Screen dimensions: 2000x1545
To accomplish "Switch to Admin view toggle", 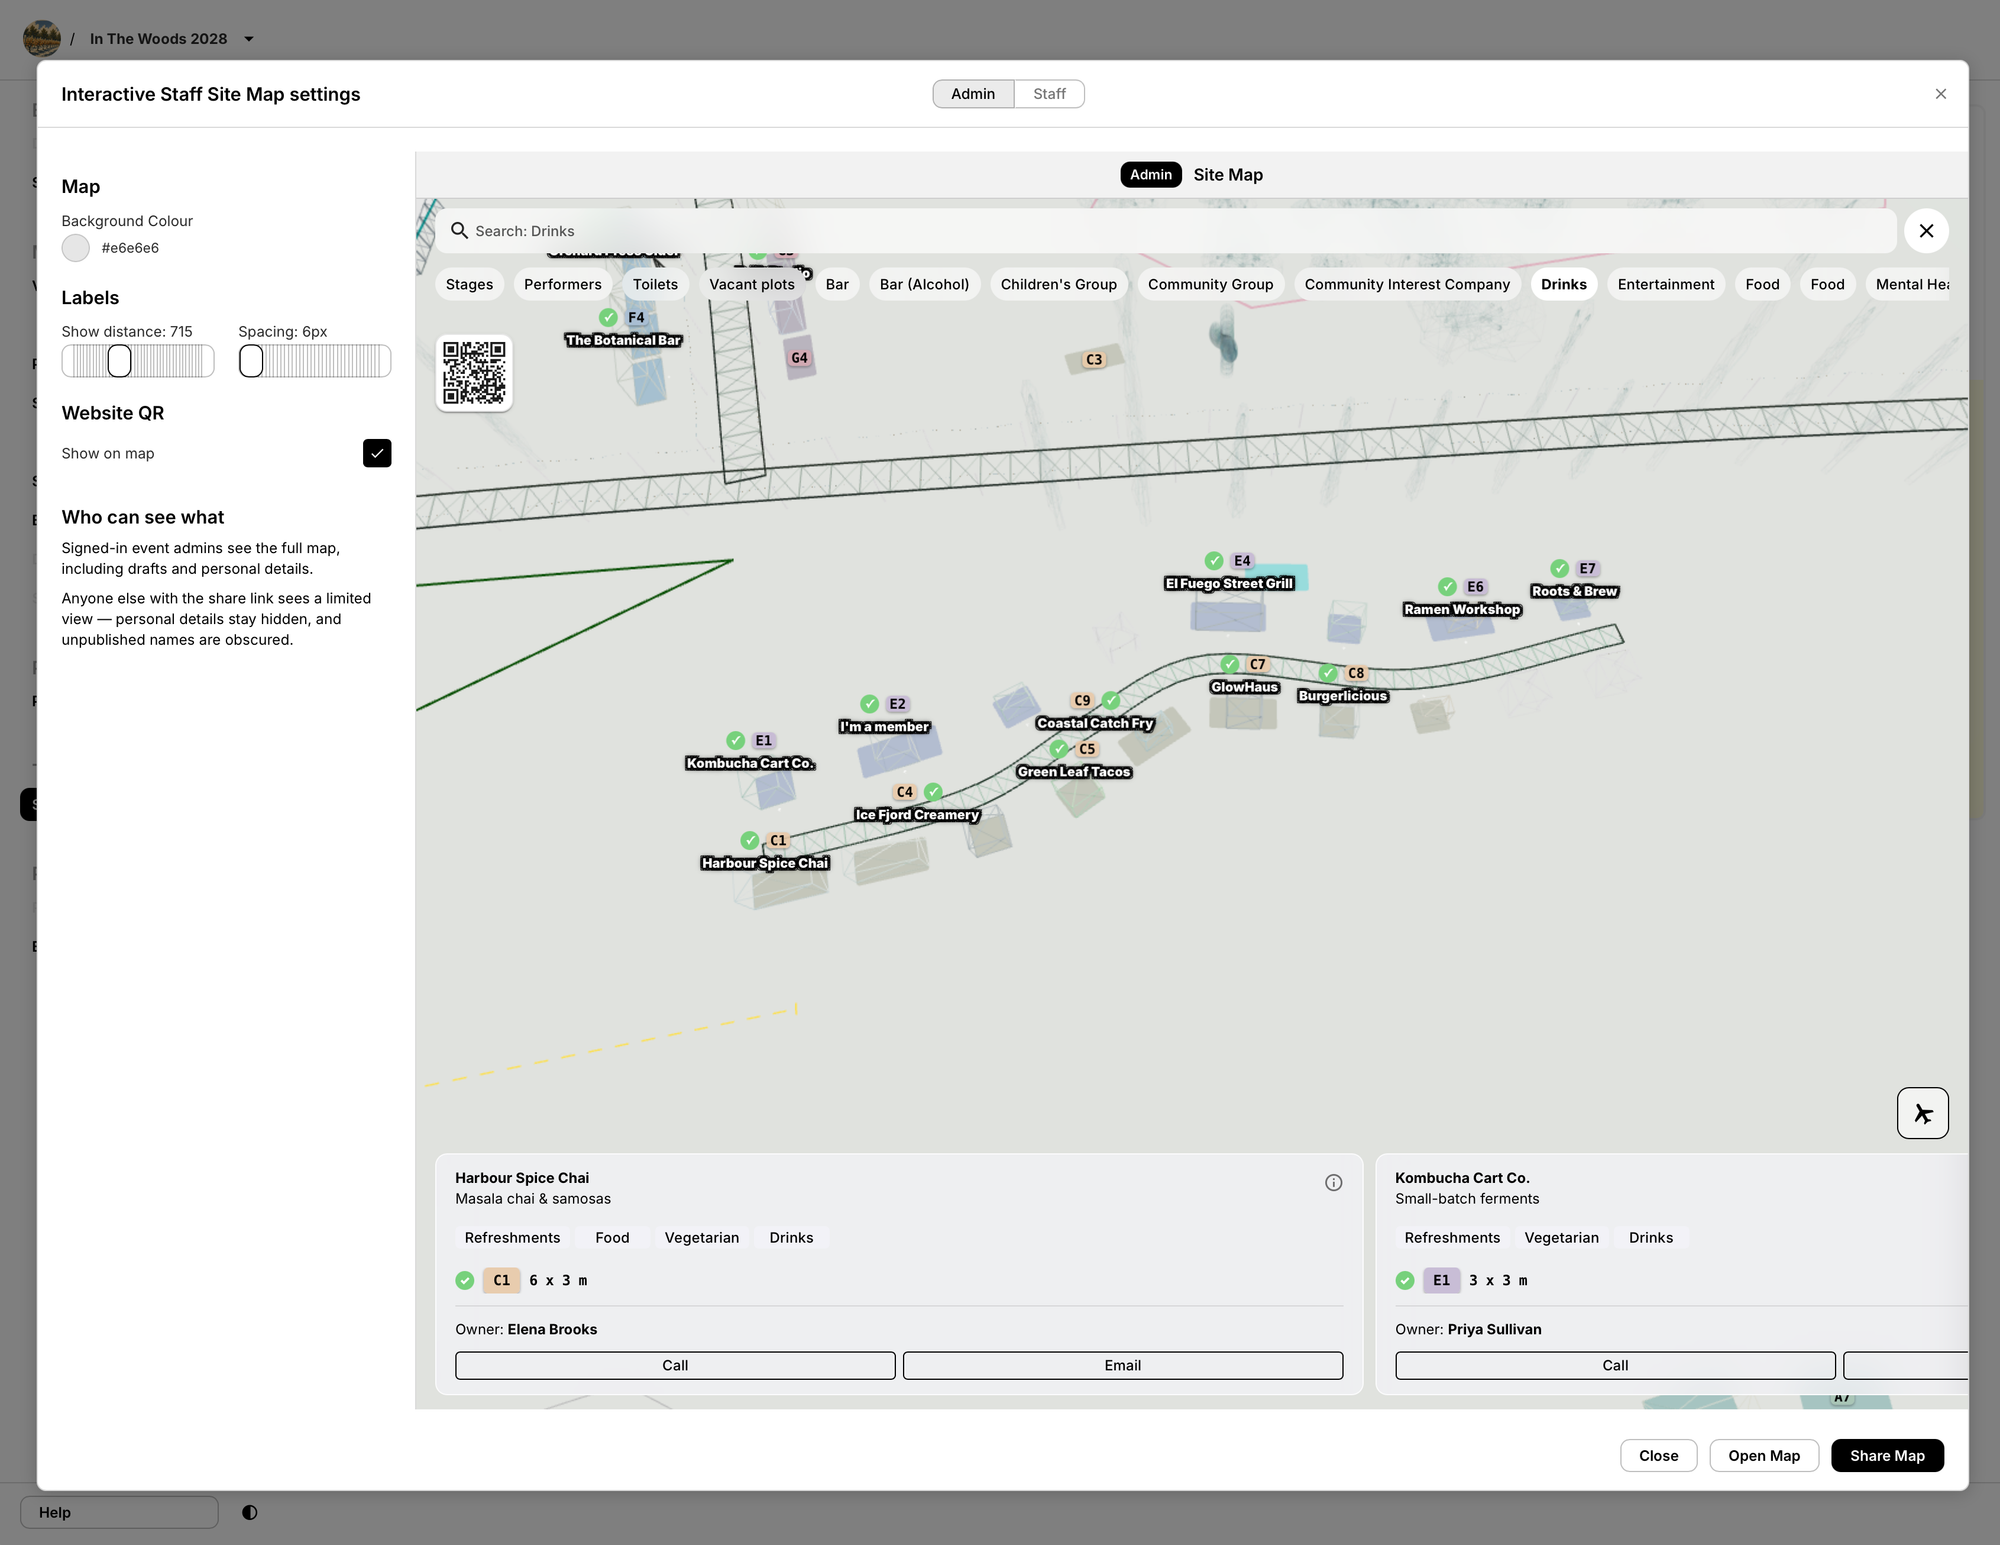I will click(x=973, y=94).
